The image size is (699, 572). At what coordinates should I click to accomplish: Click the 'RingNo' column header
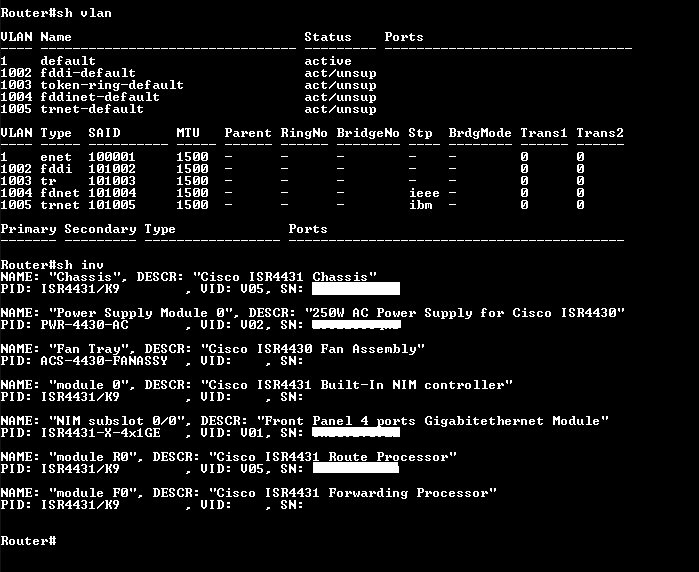coord(304,133)
